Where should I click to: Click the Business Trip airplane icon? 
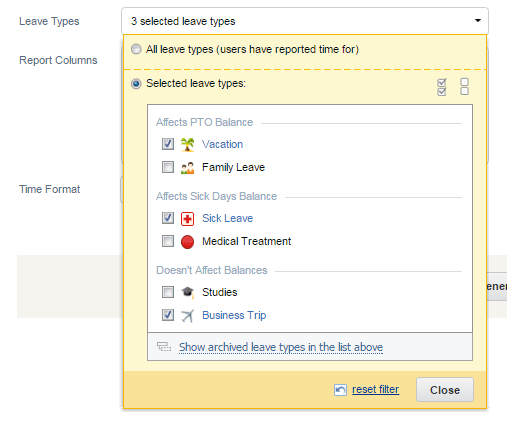click(187, 315)
